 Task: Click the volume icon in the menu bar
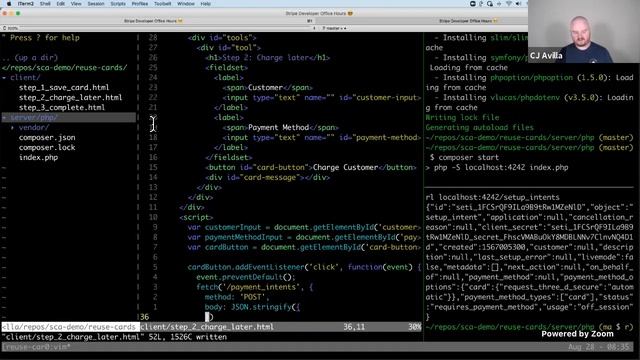(518, 4)
